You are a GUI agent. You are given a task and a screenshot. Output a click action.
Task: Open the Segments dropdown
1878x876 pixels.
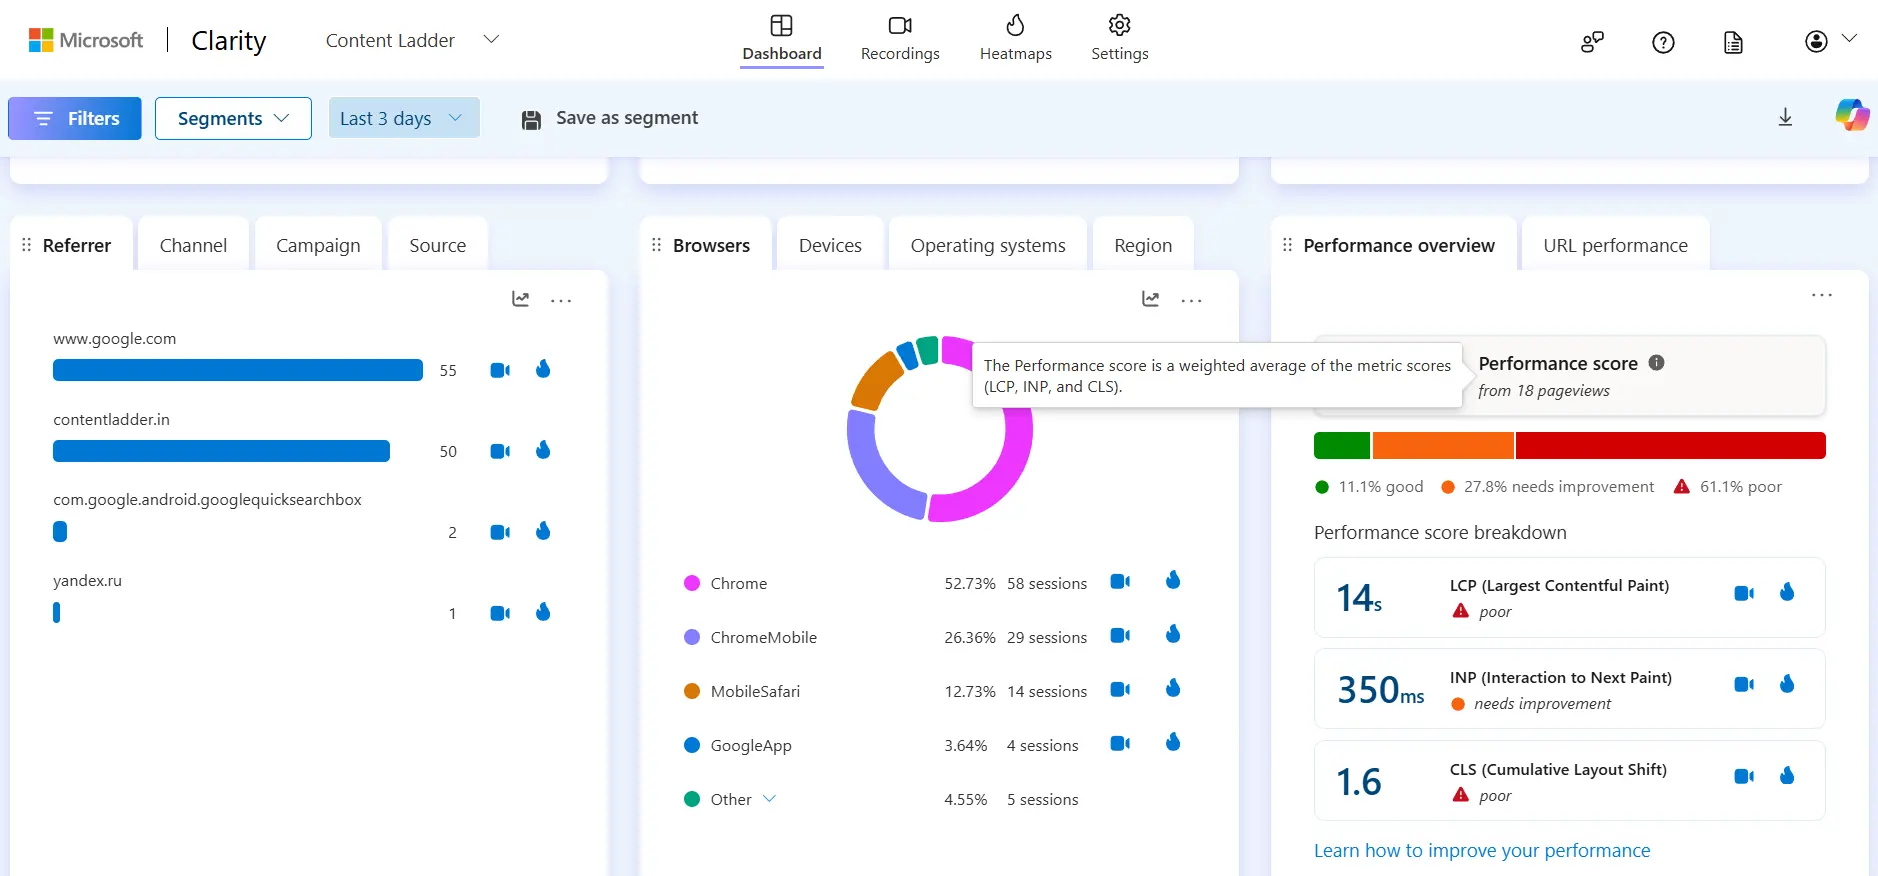point(233,118)
